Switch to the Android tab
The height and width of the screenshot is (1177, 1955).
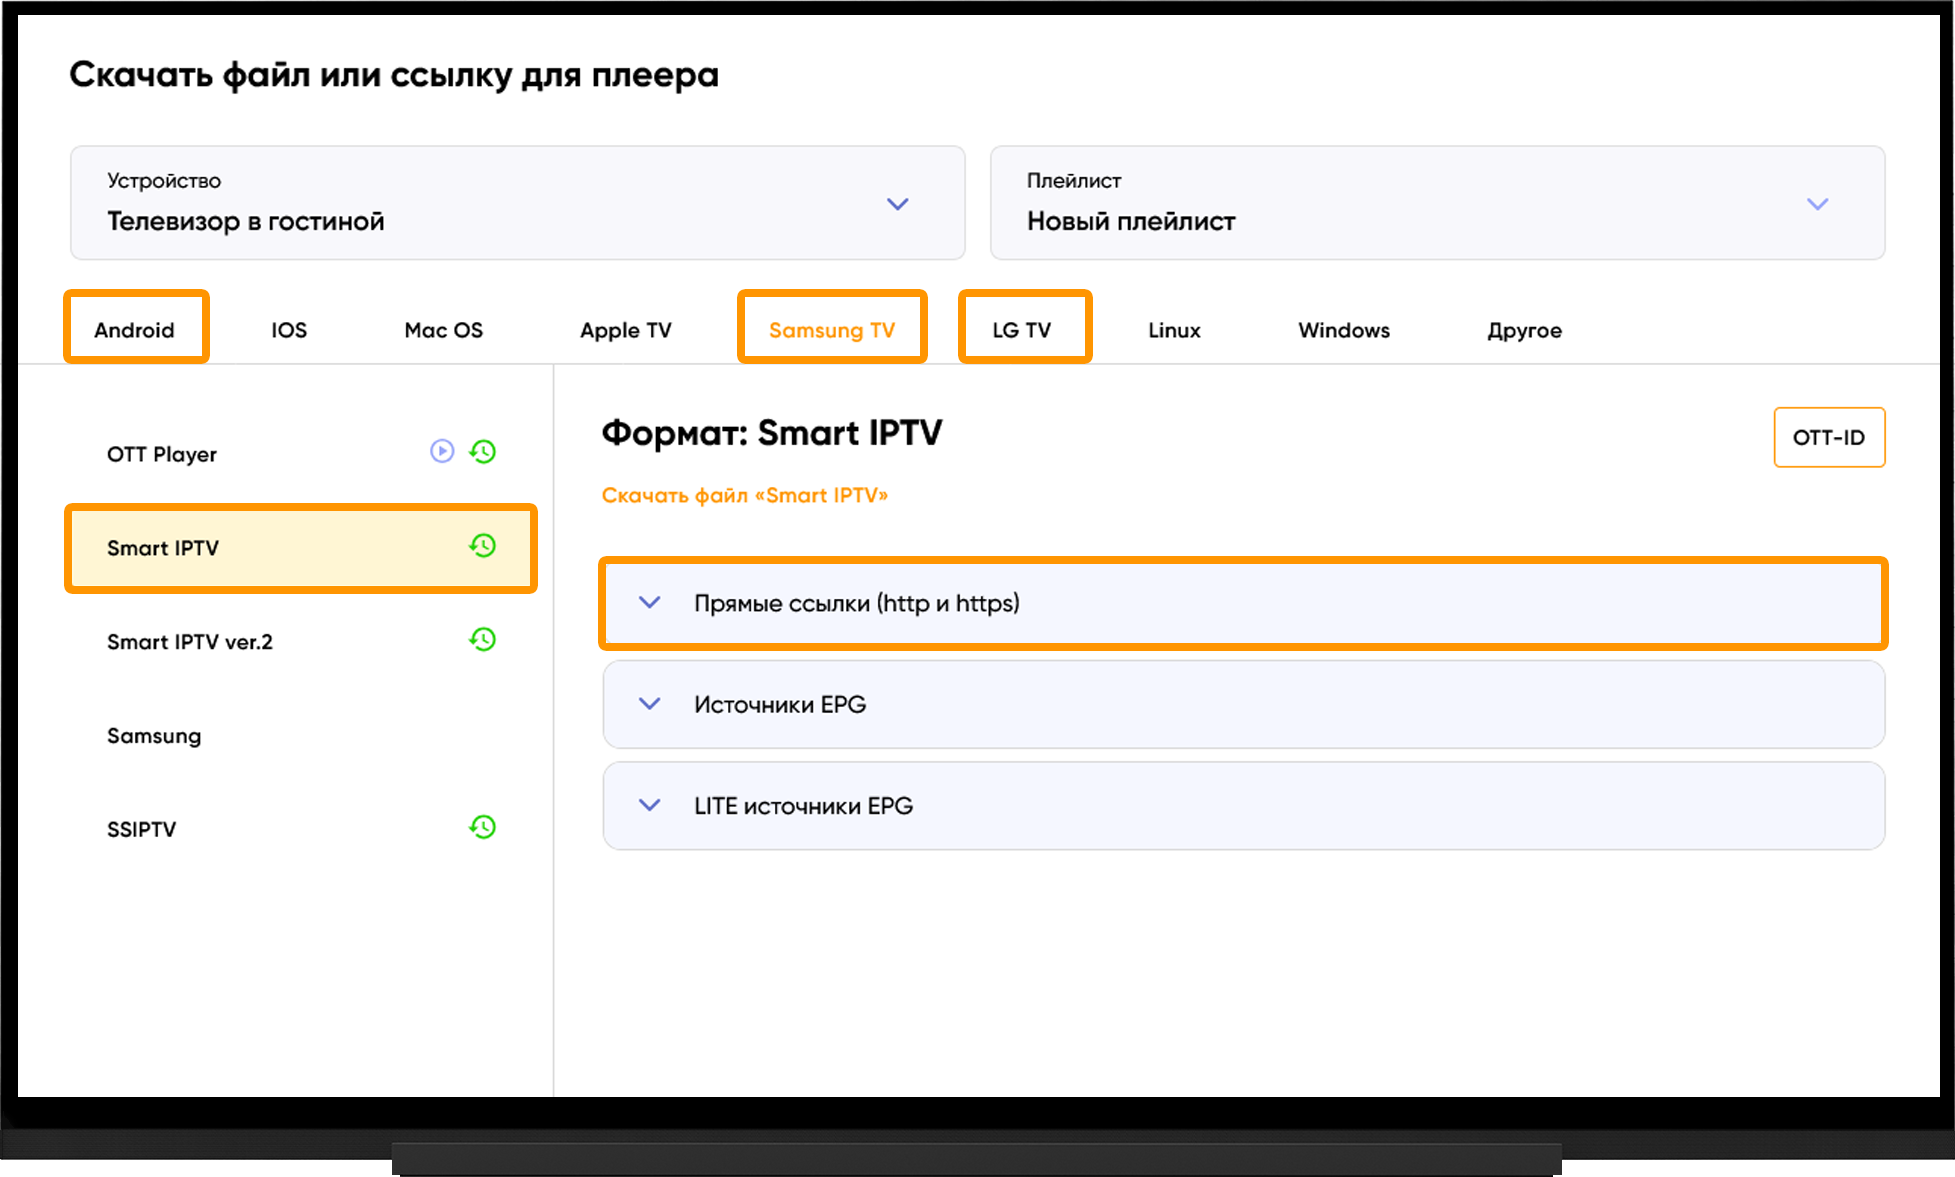pyautogui.click(x=135, y=330)
